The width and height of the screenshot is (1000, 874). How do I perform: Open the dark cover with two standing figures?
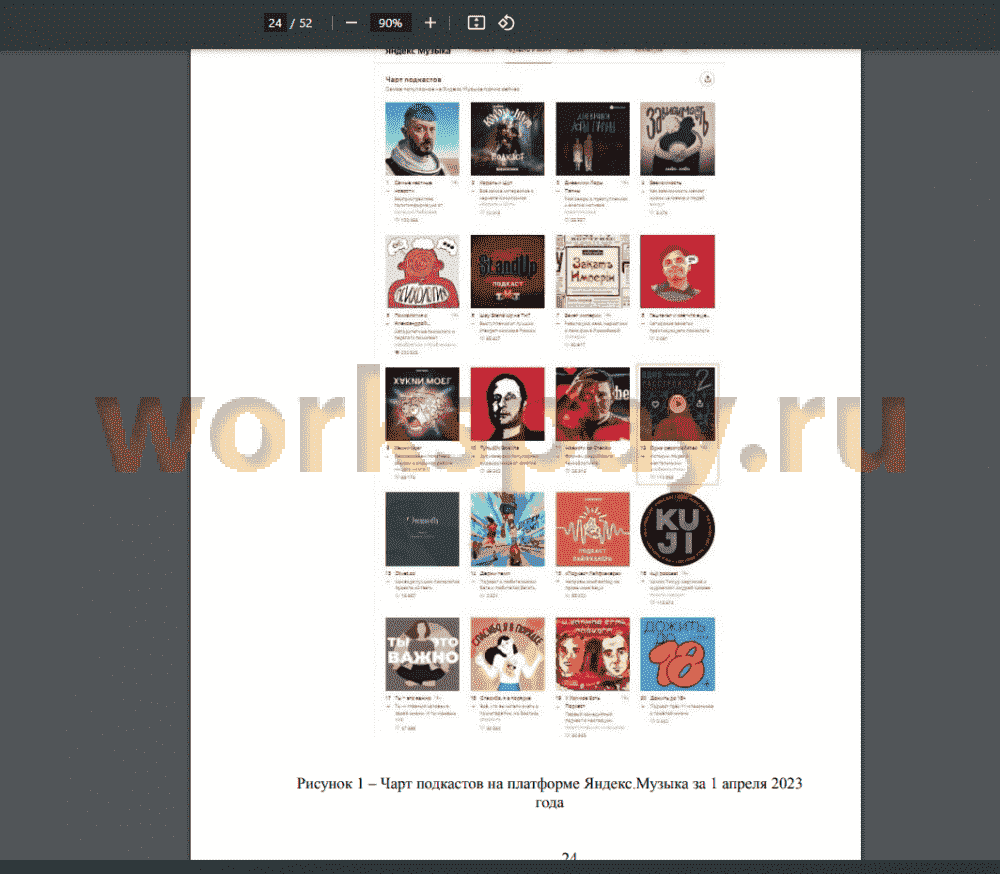tap(592, 139)
